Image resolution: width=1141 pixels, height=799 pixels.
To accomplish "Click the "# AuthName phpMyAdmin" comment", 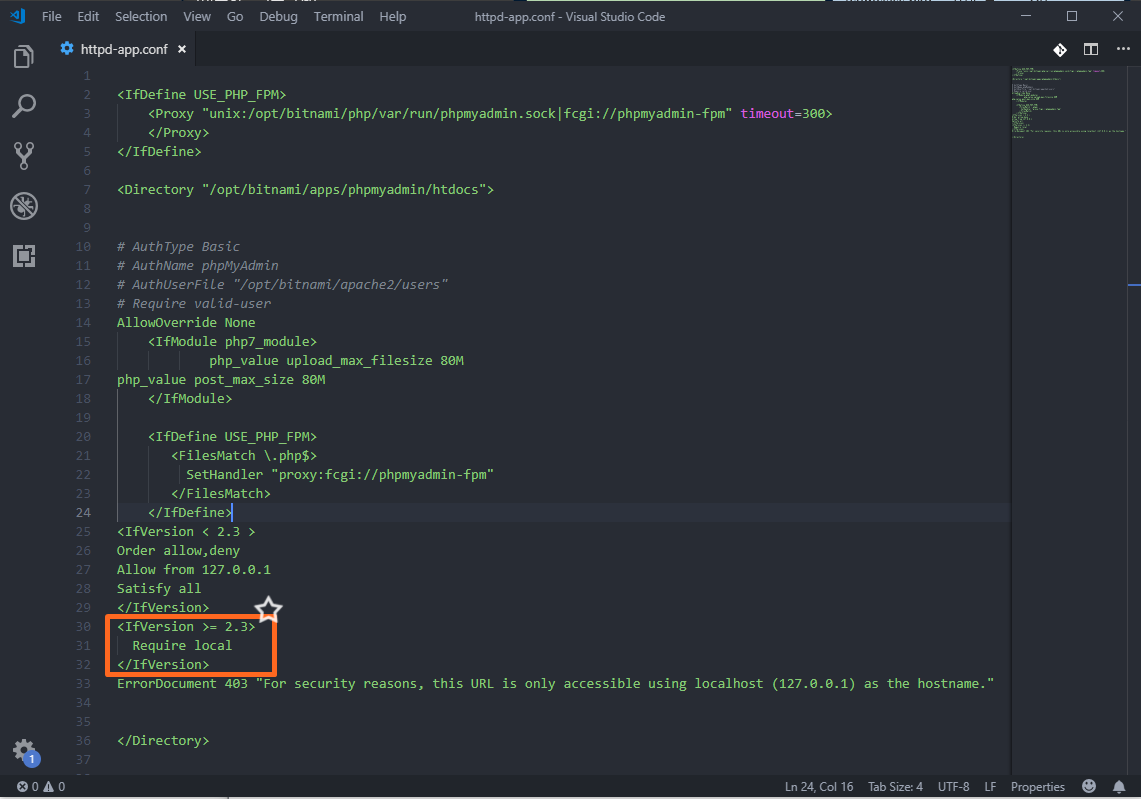I will [197, 266].
